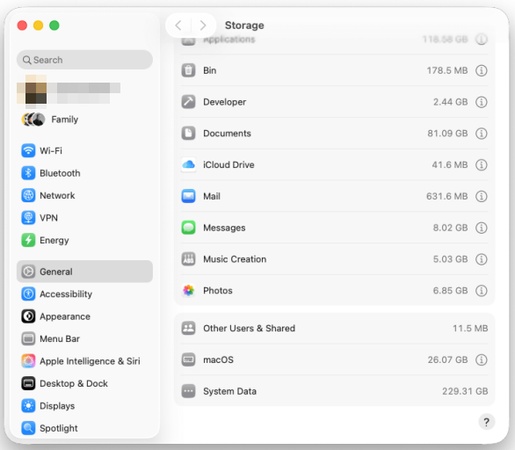Open Menu Bar settings pane

point(85,339)
